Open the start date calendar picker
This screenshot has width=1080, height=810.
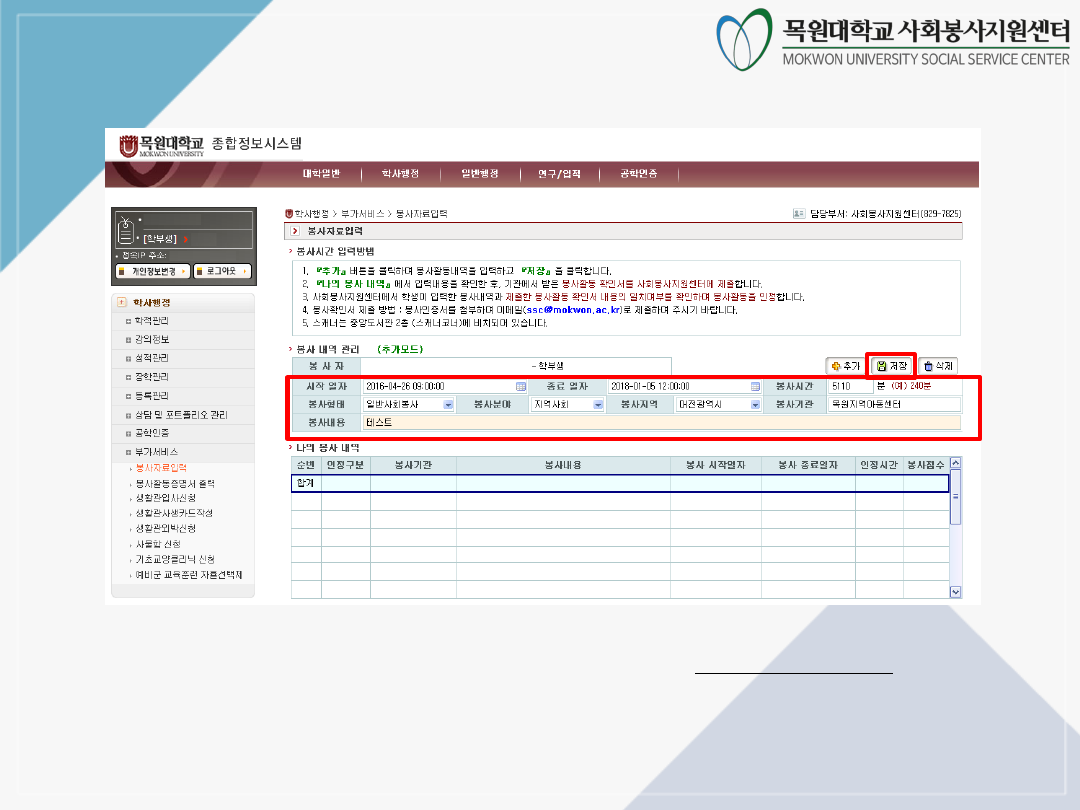point(521,386)
